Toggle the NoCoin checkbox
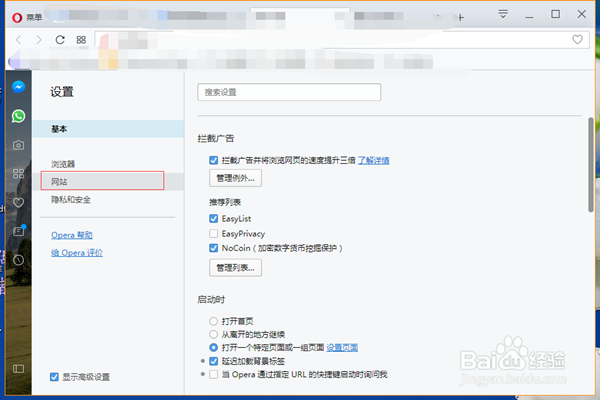The width and height of the screenshot is (600, 400). (x=214, y=248)
